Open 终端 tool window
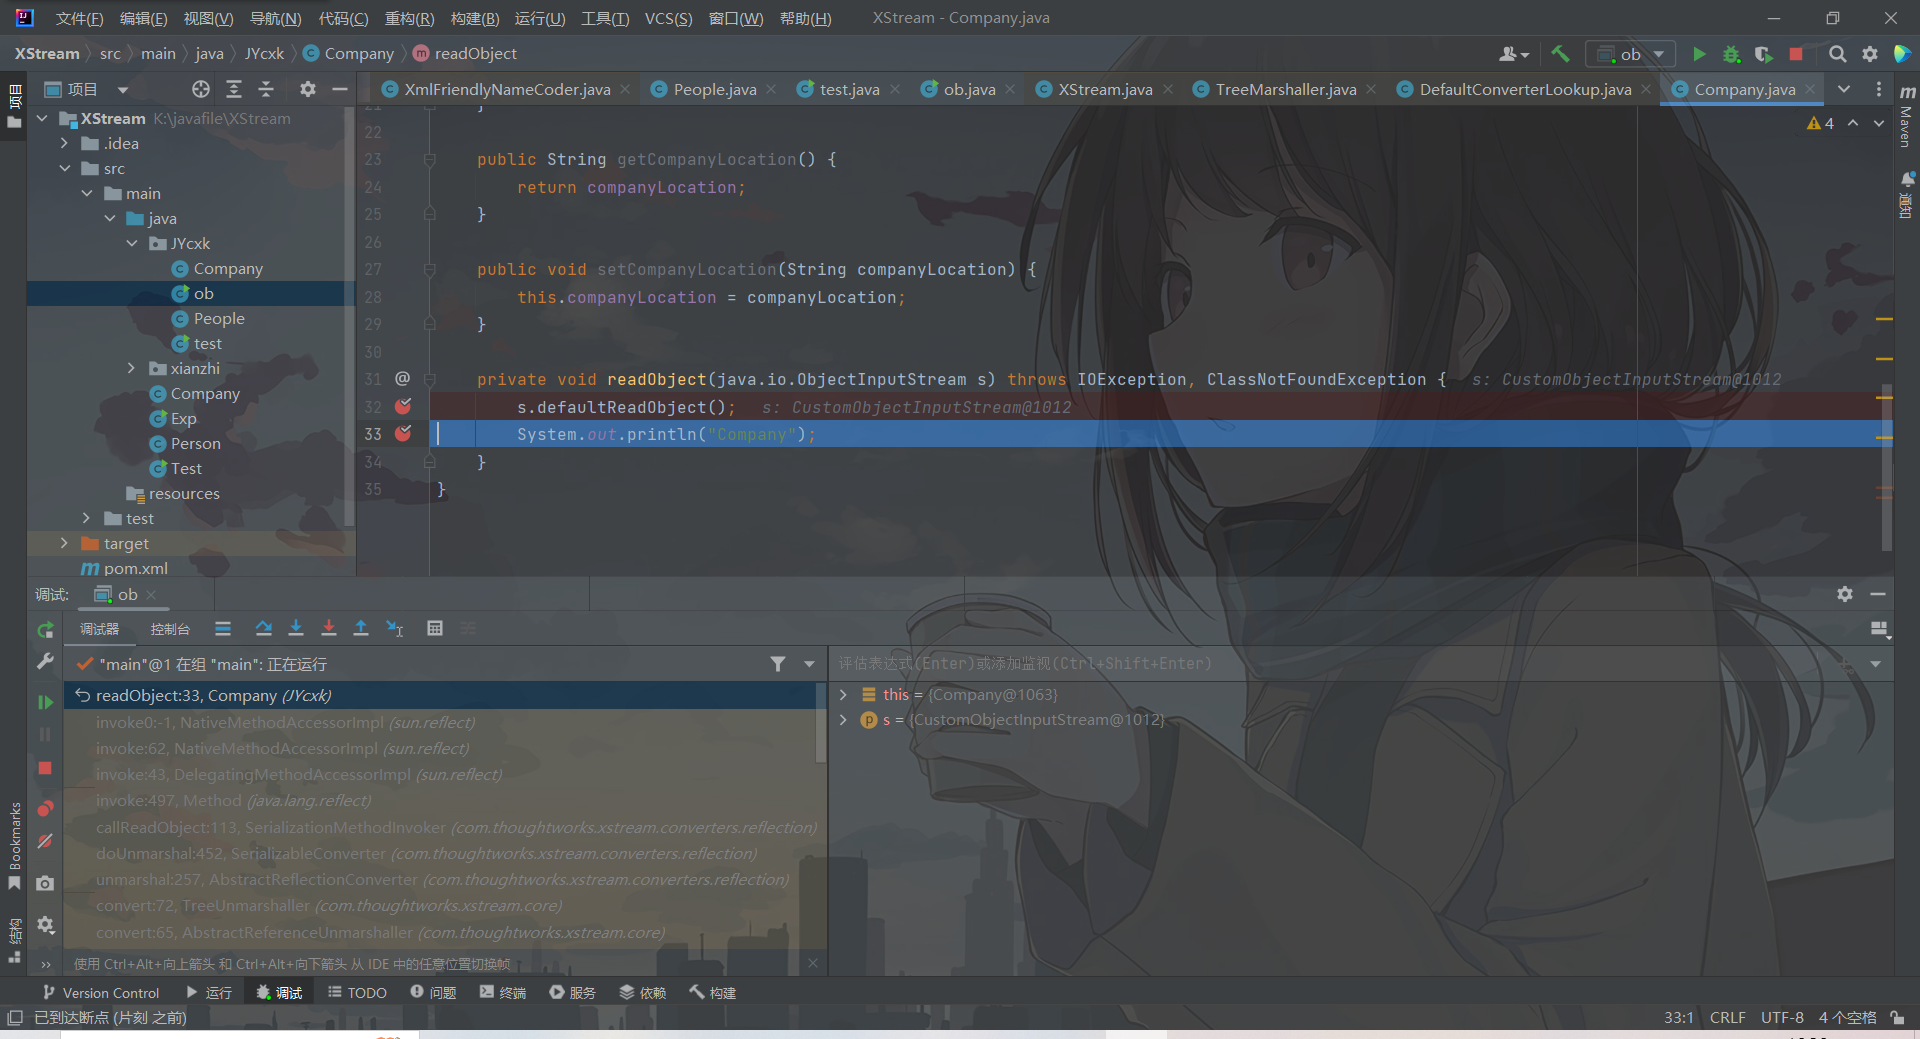 503,993
